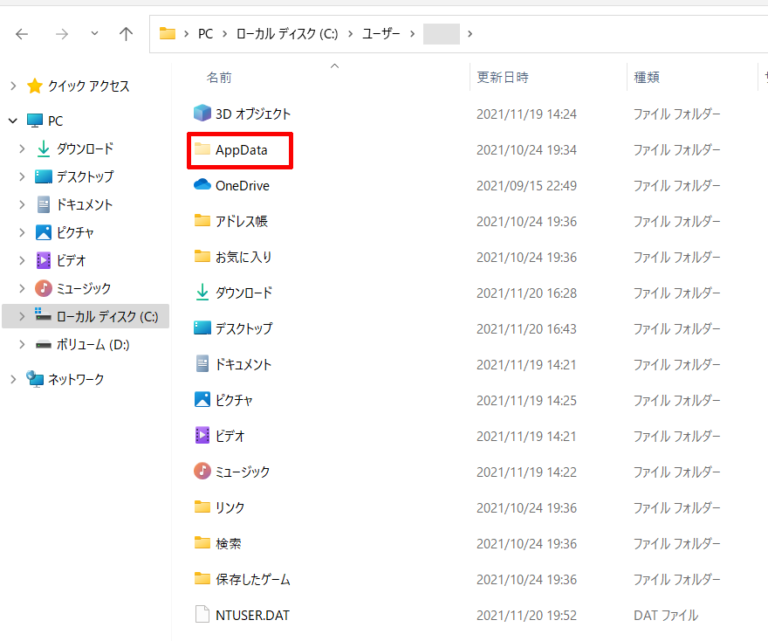Select the OneDrive cloud icon
This screenshot has height=641, width=768.
point(203,185)
